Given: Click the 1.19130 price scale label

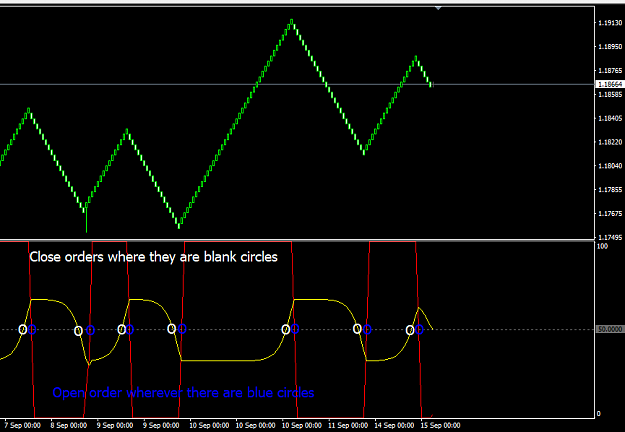Looking at the screenshot, I should (610, 23).
